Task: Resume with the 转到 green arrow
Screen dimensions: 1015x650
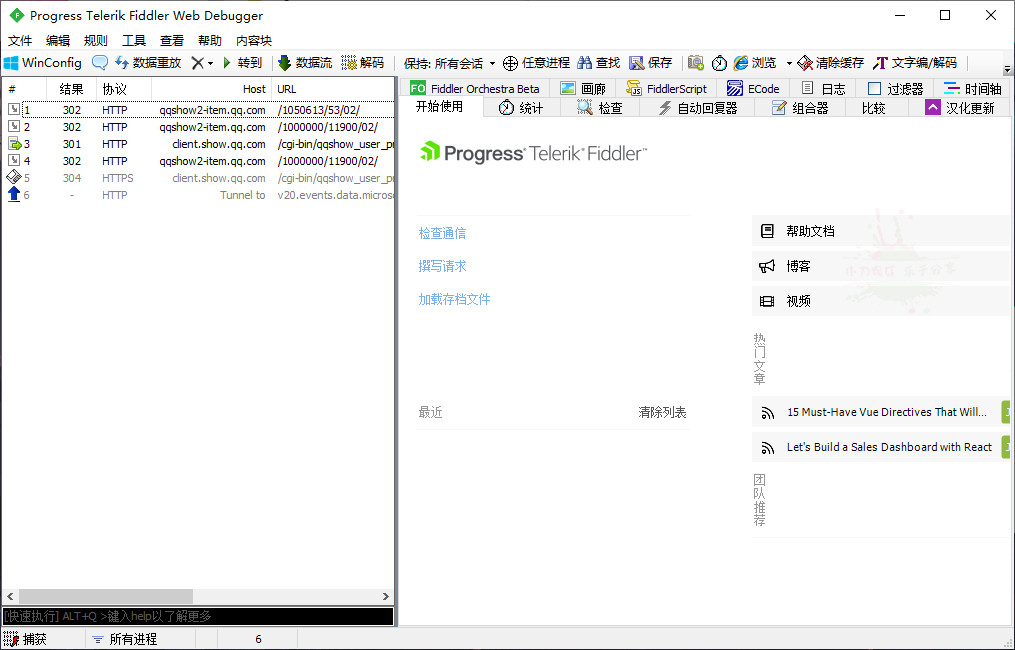Action: pos(242,63)
